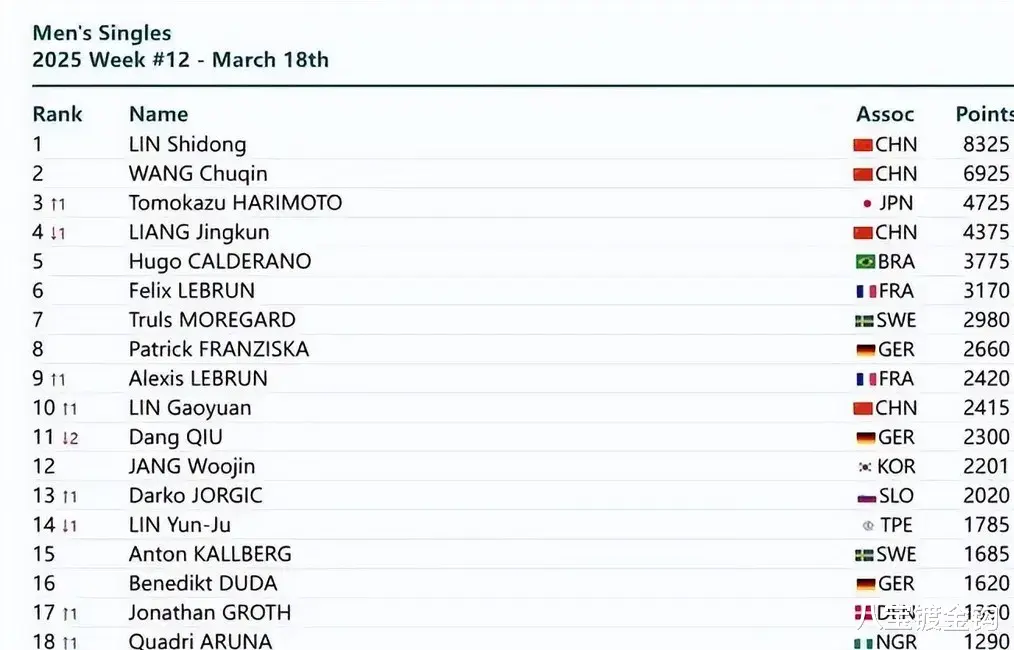This screenshot has width=1014, height=650.
Task: Click the red down arrow beside rank 4
Action: pyautogui.click(x=58, y=233)
